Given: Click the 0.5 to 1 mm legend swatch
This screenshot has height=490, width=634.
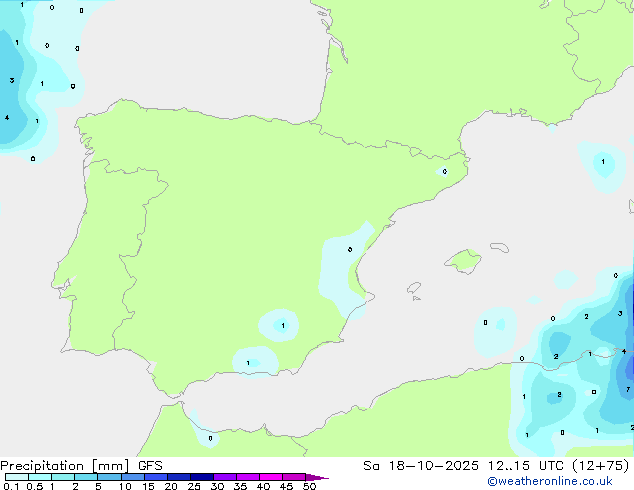Looking at the screenshot, I should [40, 477].
